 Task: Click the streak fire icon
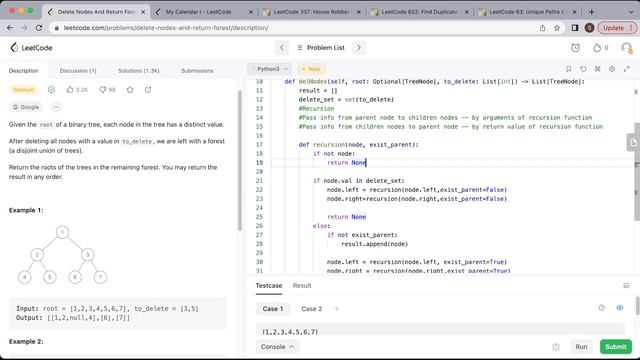[597, 48]
